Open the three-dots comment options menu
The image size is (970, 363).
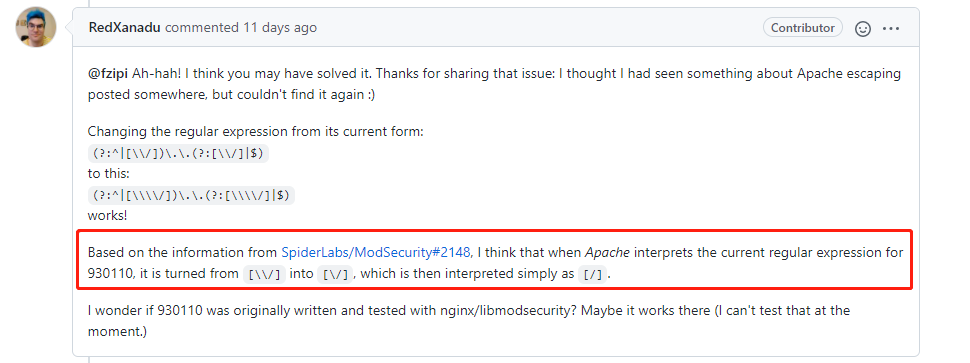coord(891,28)
